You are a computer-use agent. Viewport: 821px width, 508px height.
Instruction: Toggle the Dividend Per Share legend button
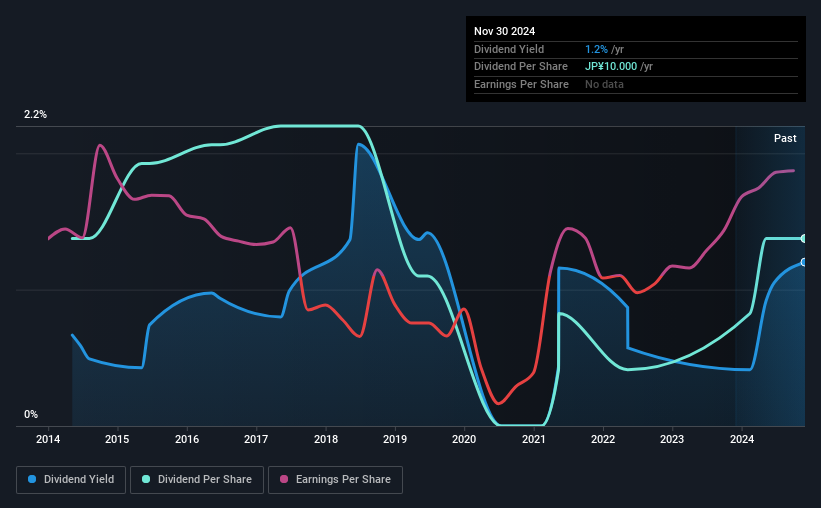197,480
